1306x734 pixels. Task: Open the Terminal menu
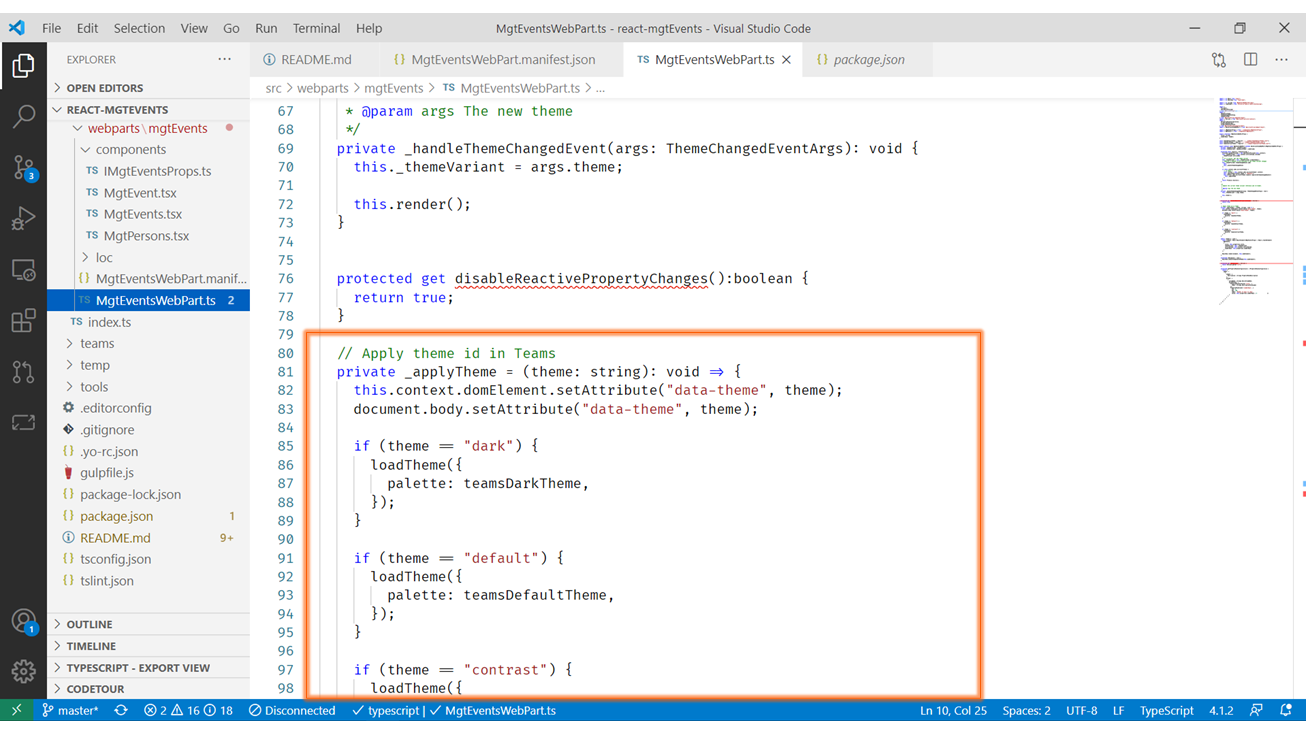(x=316, y=28)
